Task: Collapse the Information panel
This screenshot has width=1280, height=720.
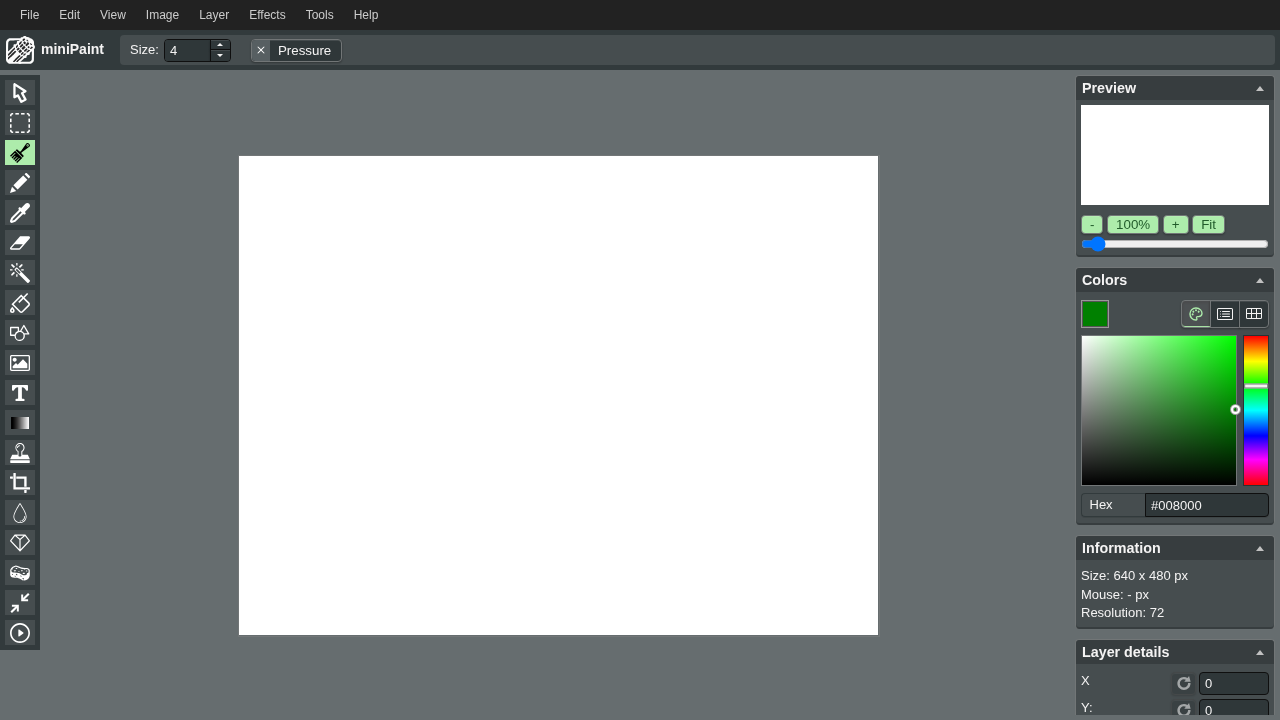Action: [1260, 549]
